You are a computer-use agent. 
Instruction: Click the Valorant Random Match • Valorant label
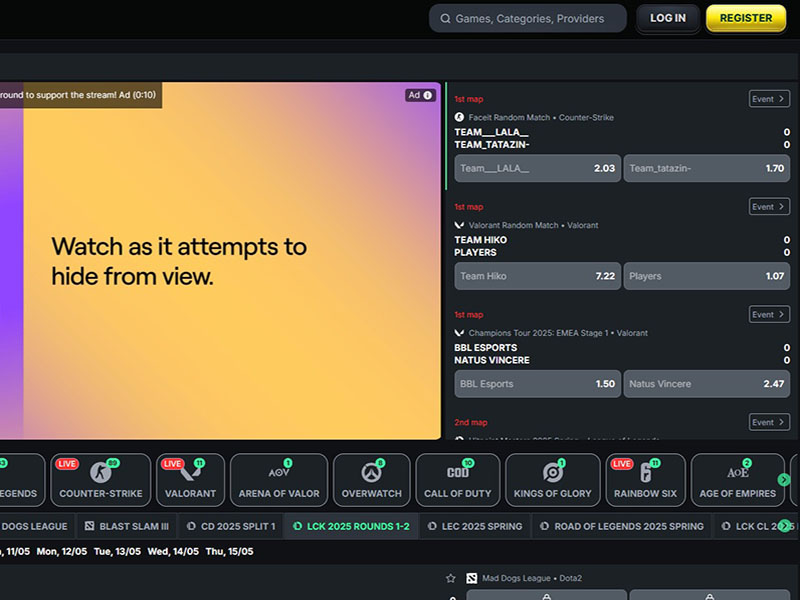[x=533, y=225]
